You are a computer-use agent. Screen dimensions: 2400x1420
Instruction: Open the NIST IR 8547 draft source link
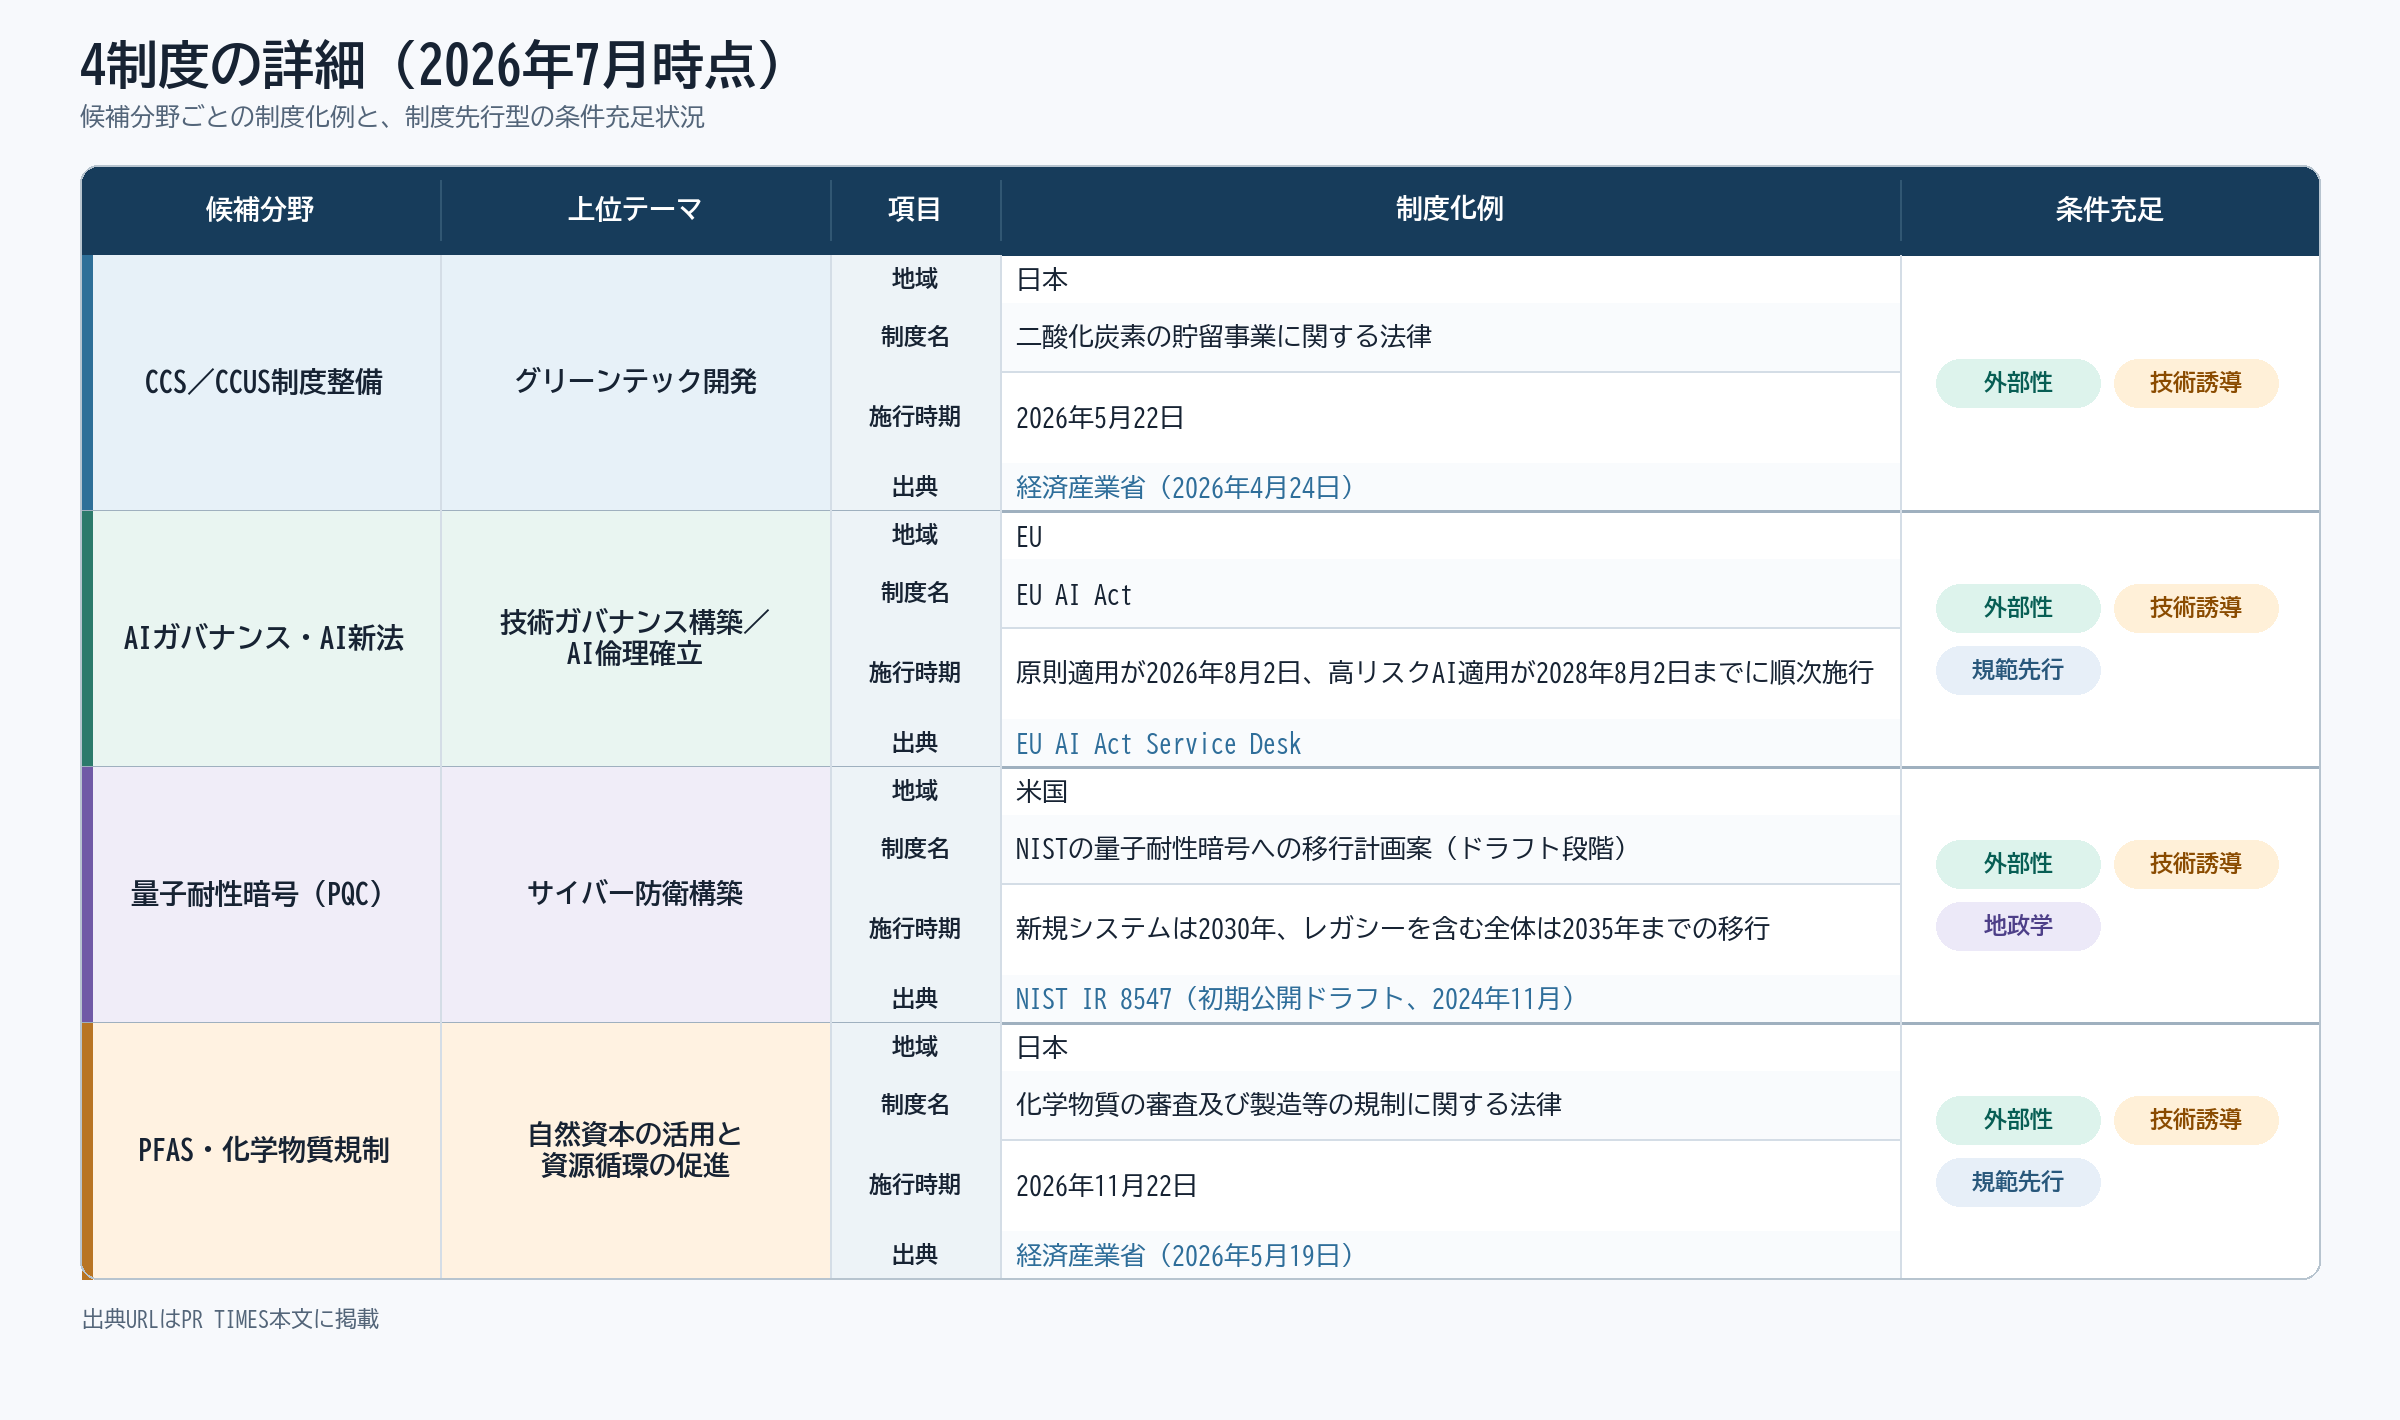click(x=1295, y=999)
